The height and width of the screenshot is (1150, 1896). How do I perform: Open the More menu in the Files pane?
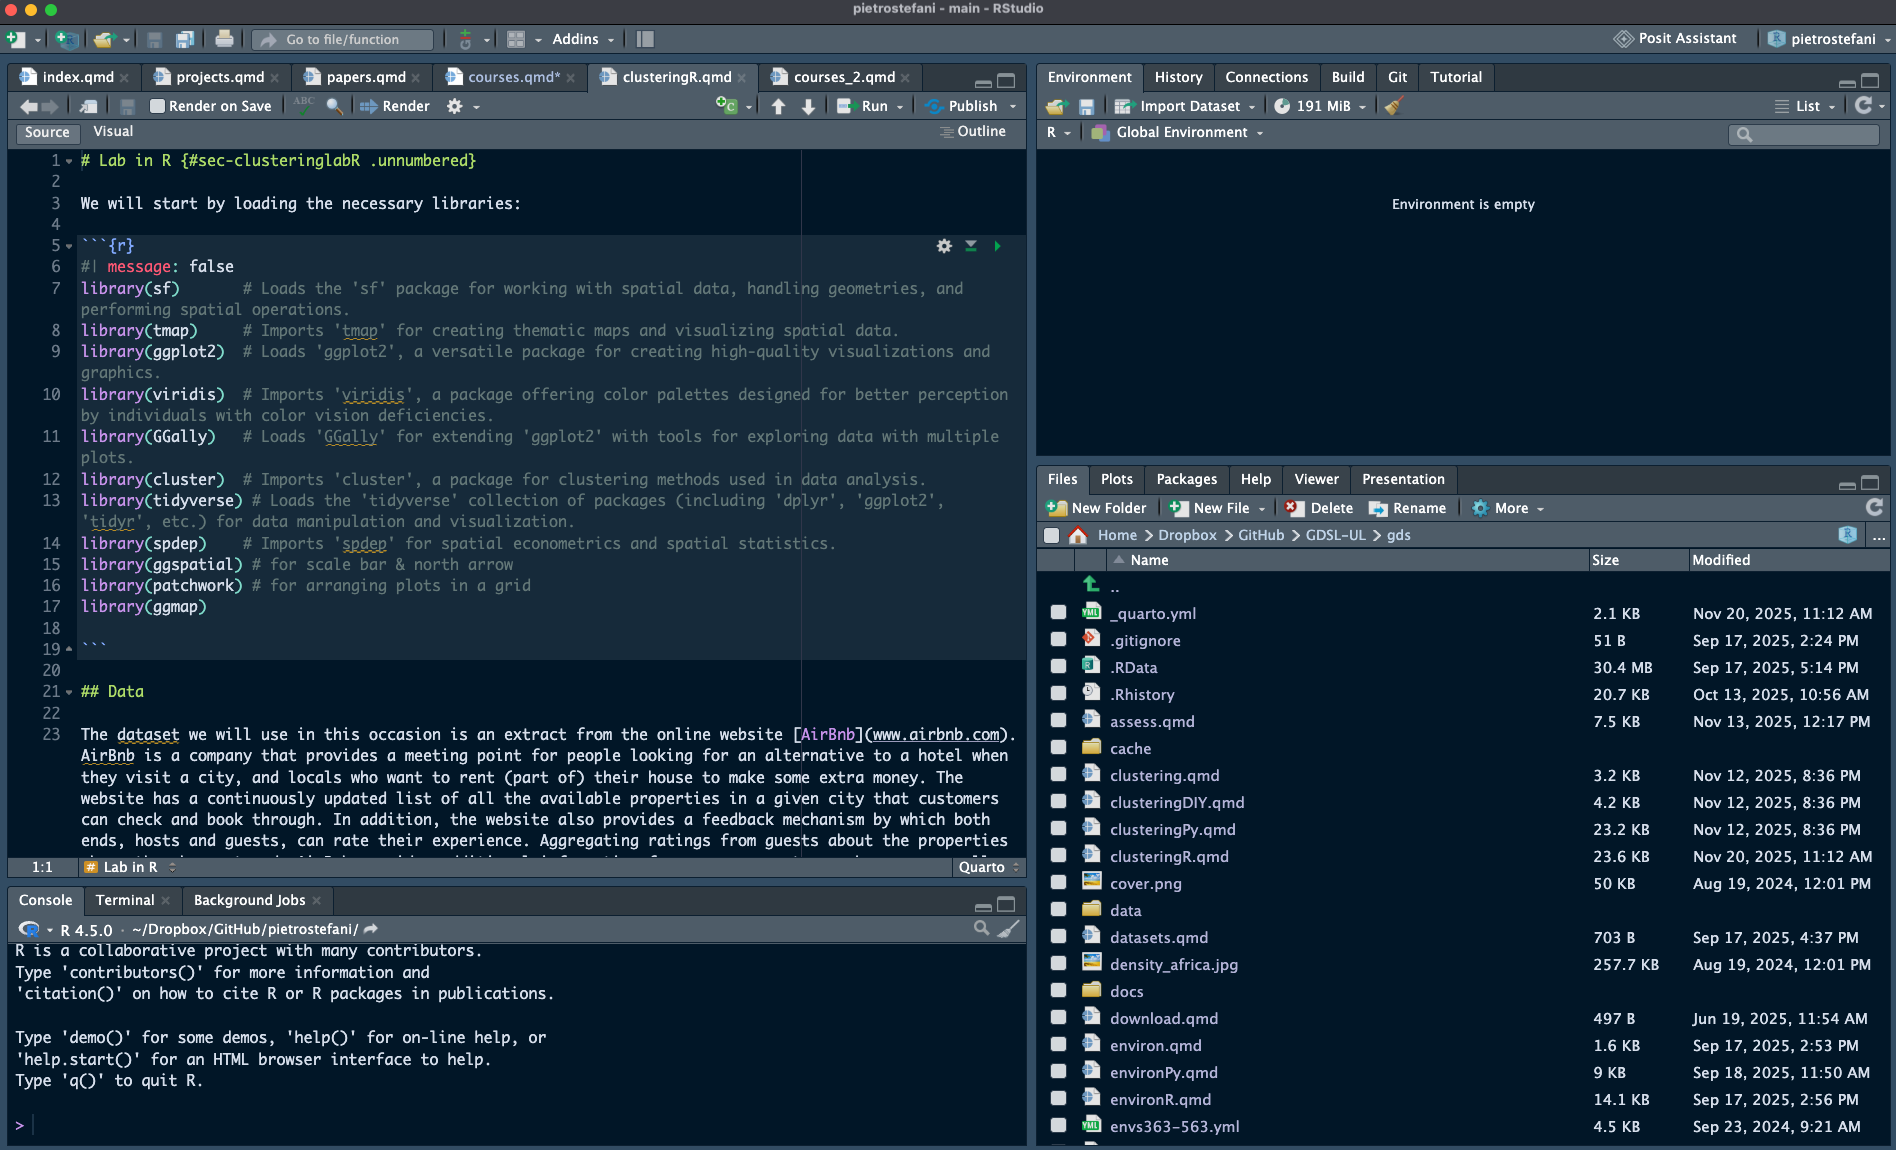click(1508, 508)
